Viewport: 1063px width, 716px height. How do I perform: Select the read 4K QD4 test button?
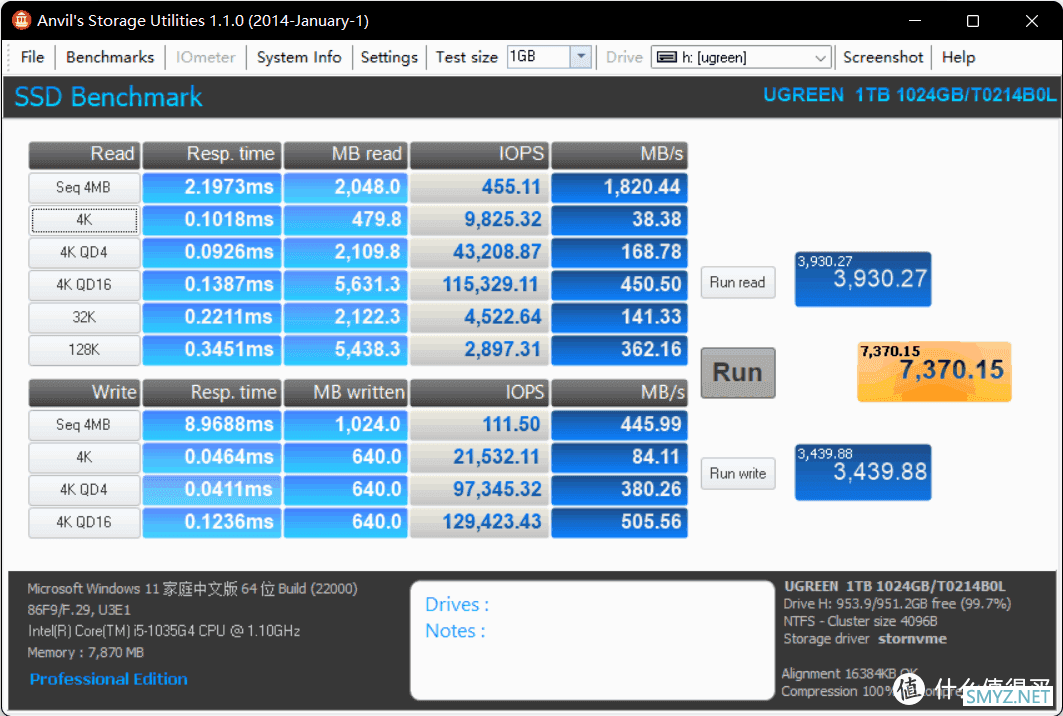click(x=84, y=252)
